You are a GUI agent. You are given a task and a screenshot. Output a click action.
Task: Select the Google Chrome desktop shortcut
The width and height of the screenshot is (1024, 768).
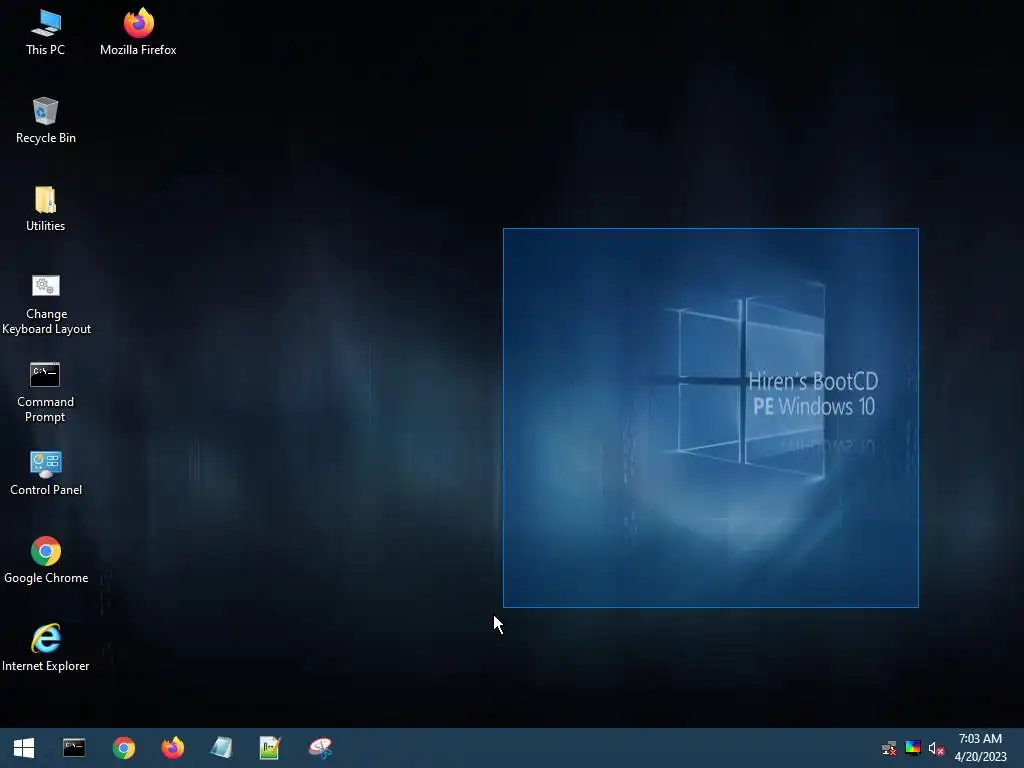tap(46, 561)
